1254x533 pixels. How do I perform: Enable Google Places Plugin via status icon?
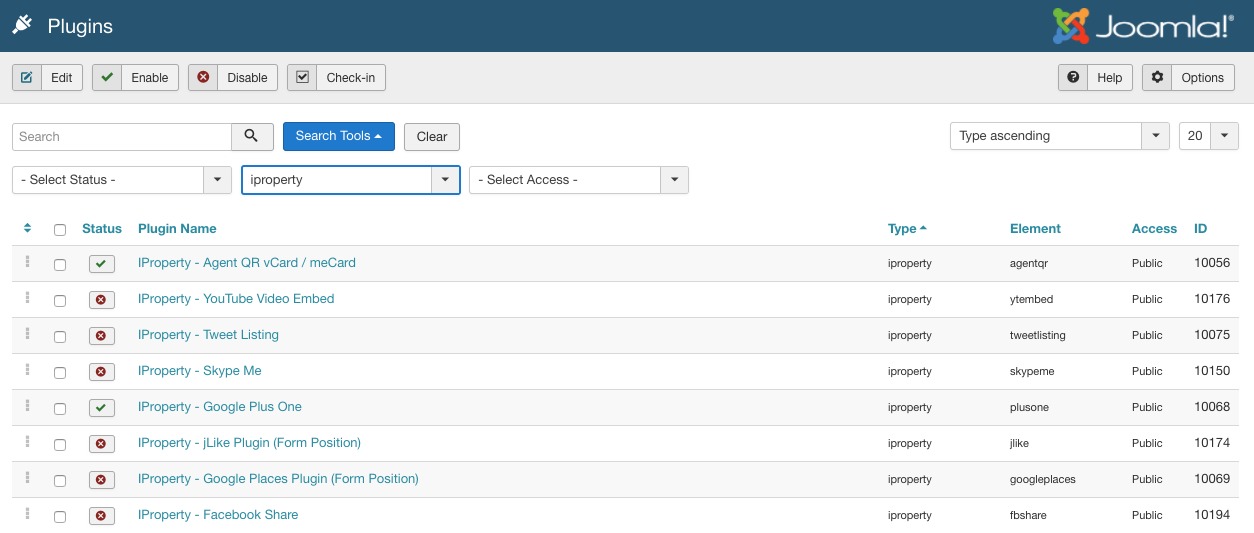click(102, 480)
